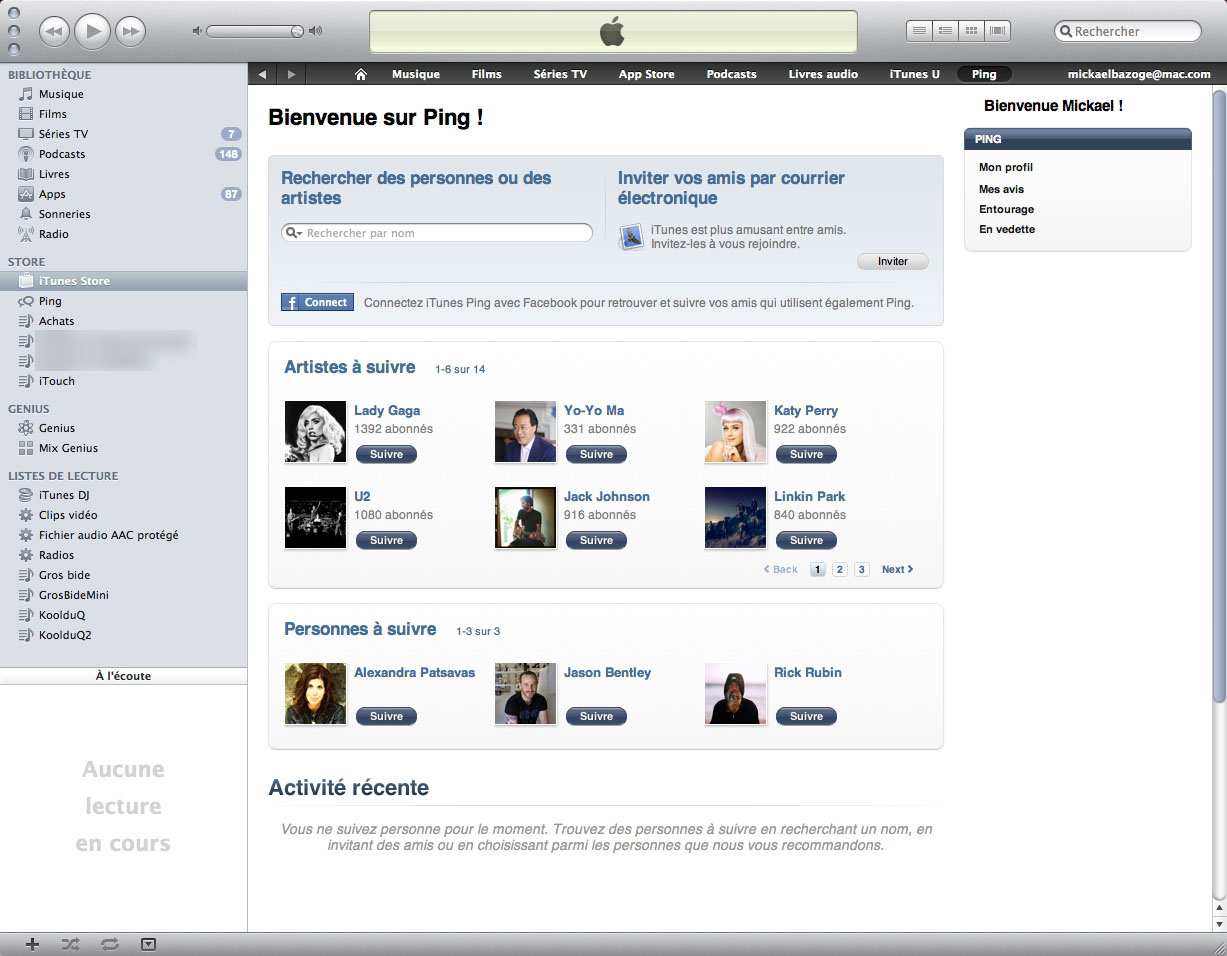Follow Lady Gaga with Suivre button
The height and width of the screenshot is (956, 1227).
[386, 454]
